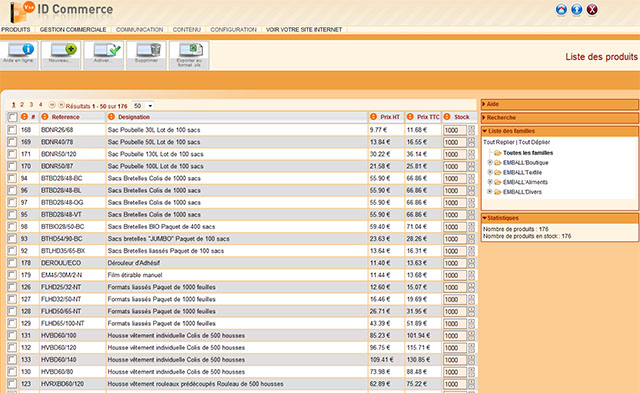
Task: Open the PRODUITS menu
Action: click(16, 30)
